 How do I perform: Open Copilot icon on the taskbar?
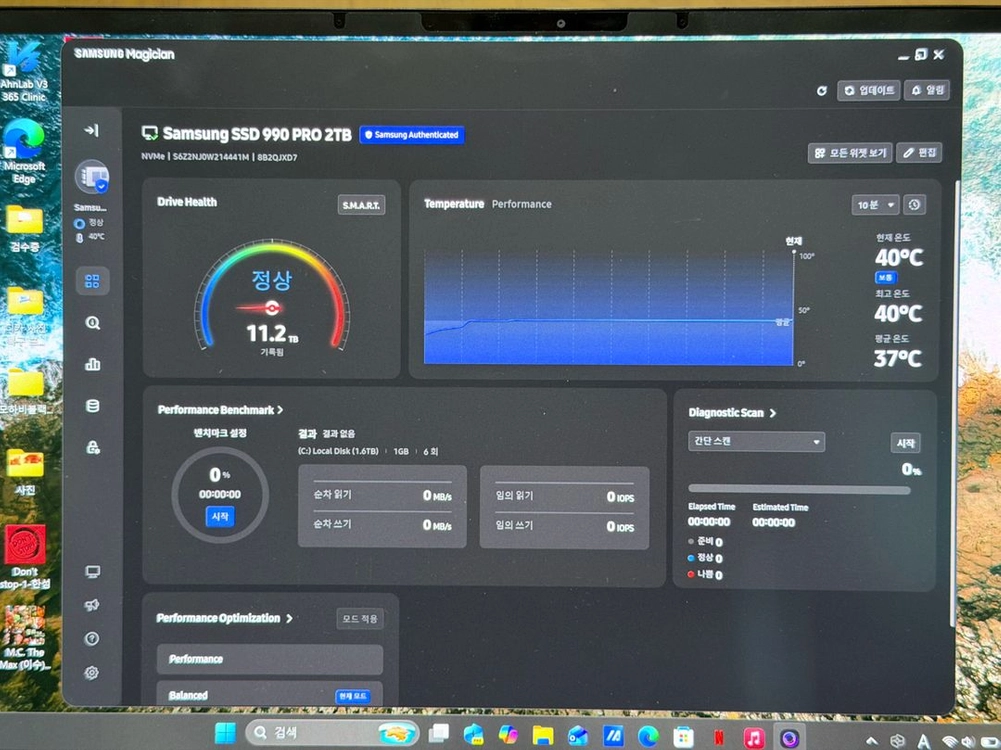click(x=508, y=735)
